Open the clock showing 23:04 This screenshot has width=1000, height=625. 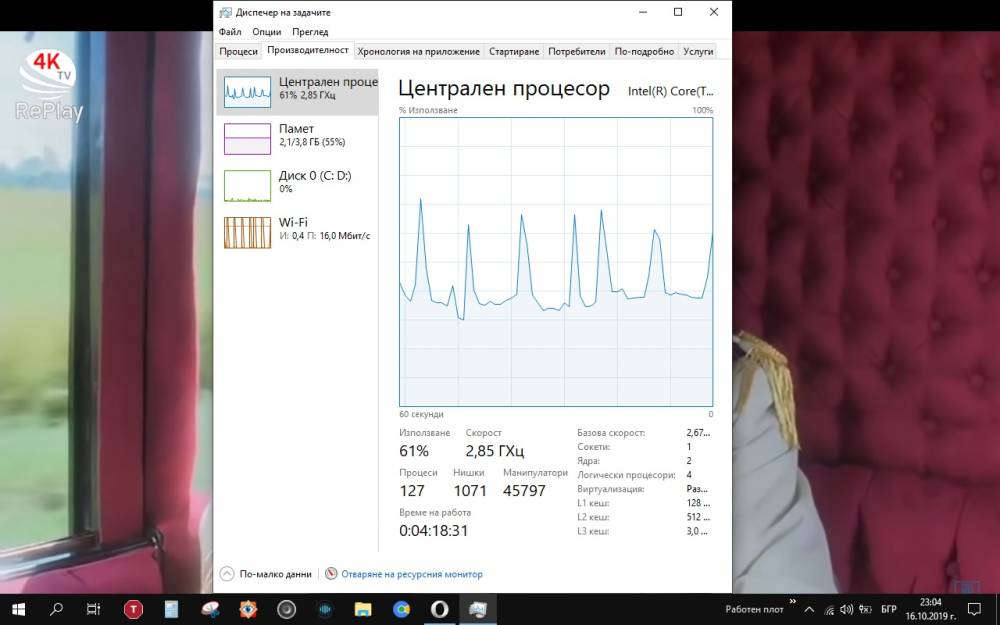(930, 610)
